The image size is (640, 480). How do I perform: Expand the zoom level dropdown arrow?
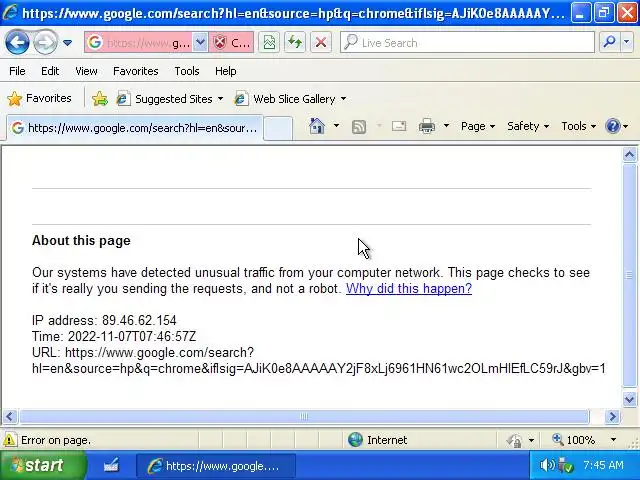pos(613,440)
